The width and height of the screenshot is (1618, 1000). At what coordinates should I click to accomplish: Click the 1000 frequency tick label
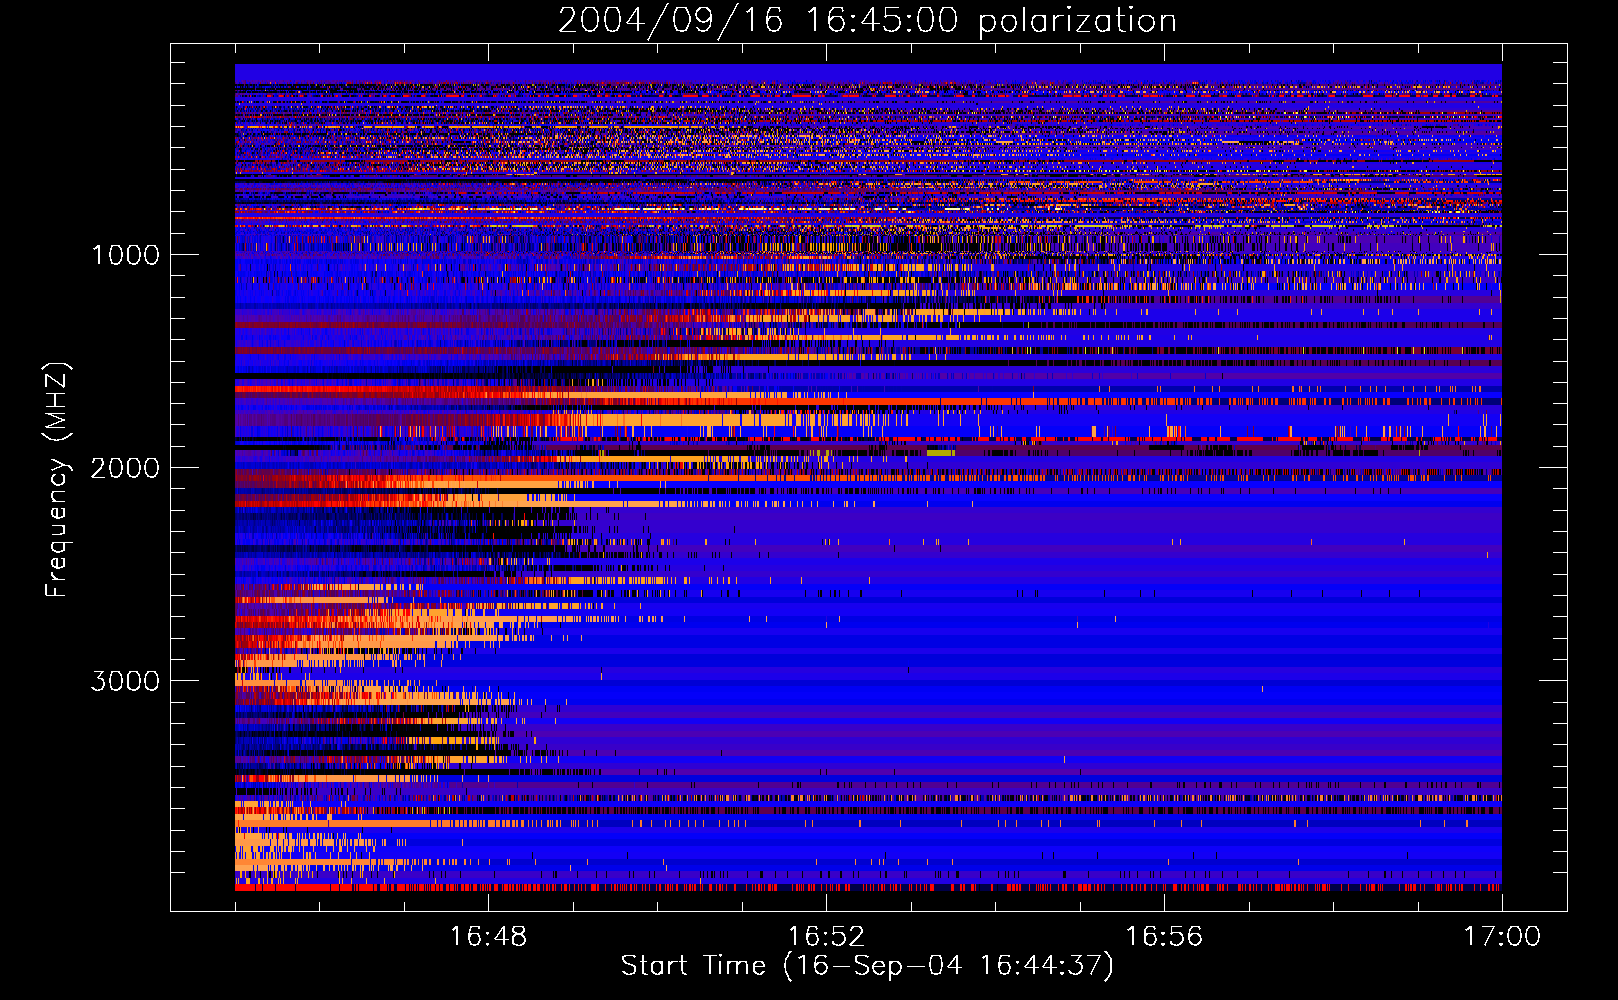pos(125,255)
